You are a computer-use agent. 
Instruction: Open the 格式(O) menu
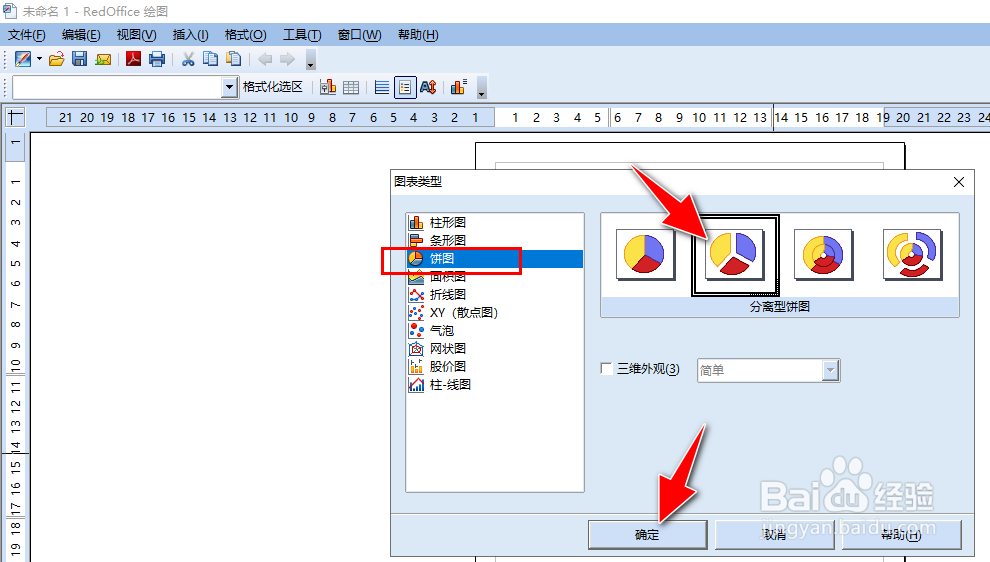click(x=246, y=35)
